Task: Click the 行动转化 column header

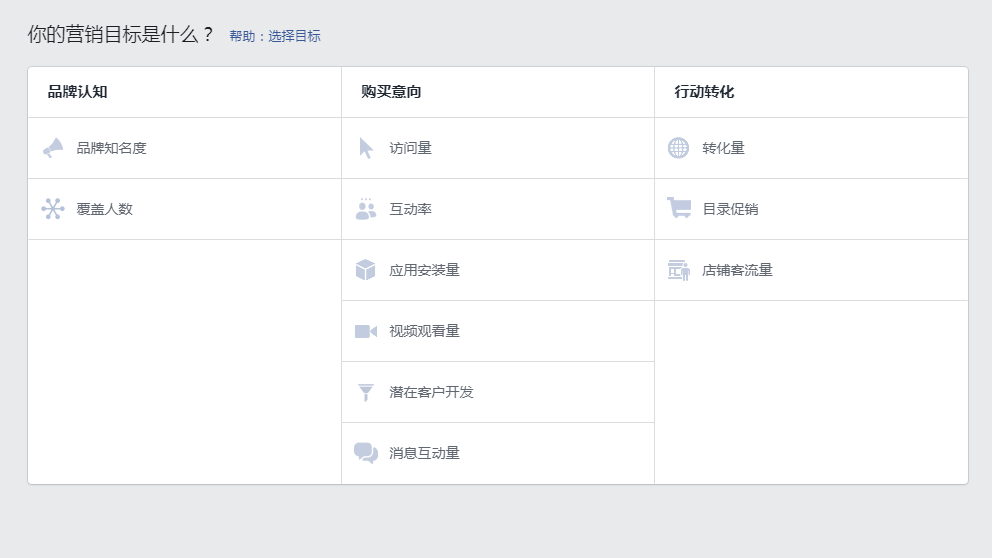Action: (704, 92)
